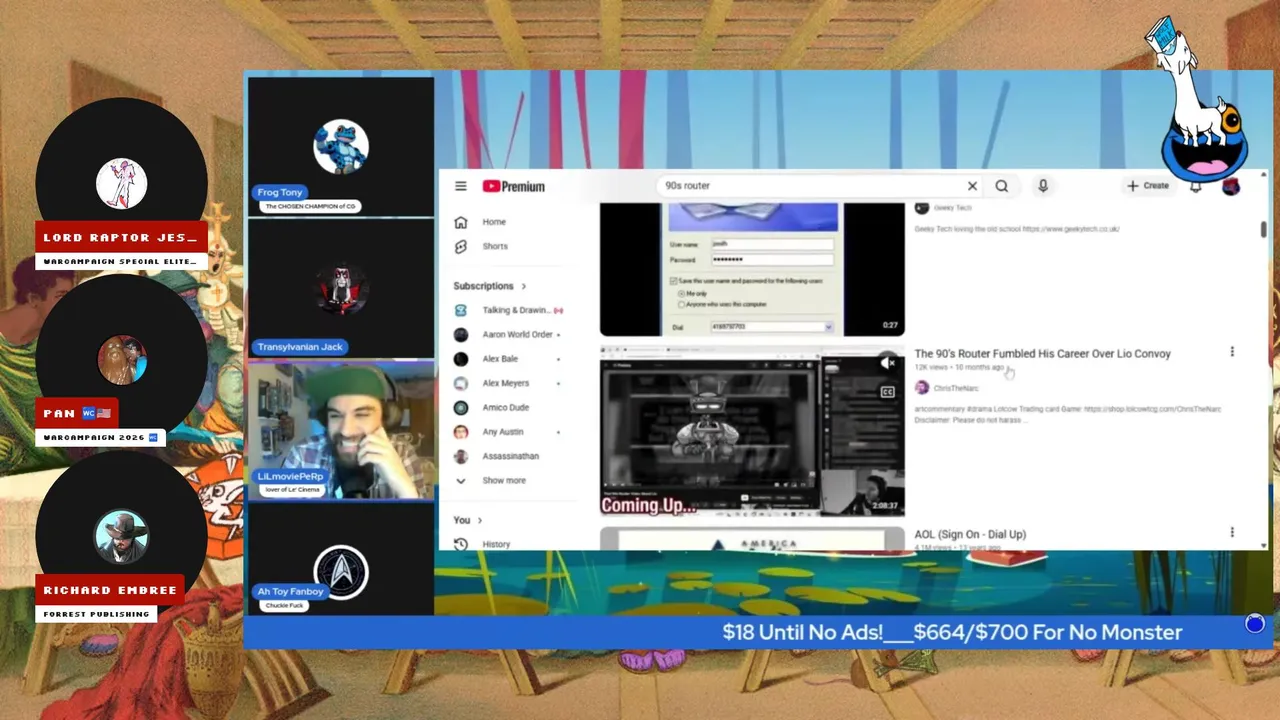1280x720 pixels.
Task: Select Alex Meyers in subscriptions list
Action: [505, 383]
